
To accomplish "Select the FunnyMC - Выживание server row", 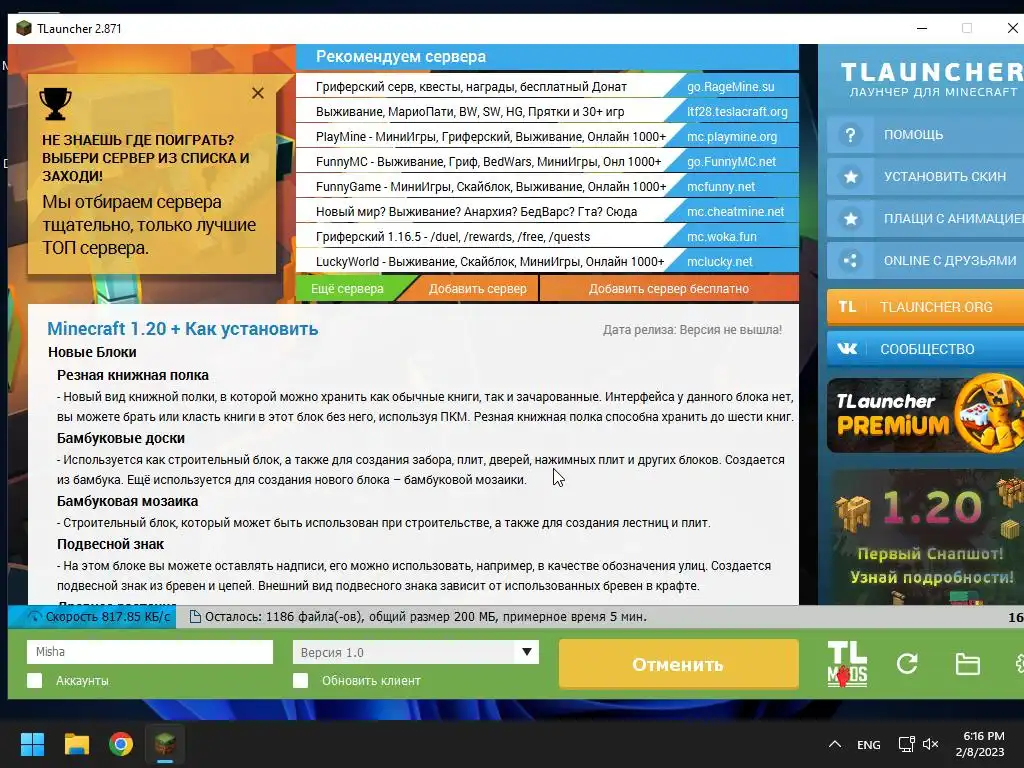I will tap(547, 161).
